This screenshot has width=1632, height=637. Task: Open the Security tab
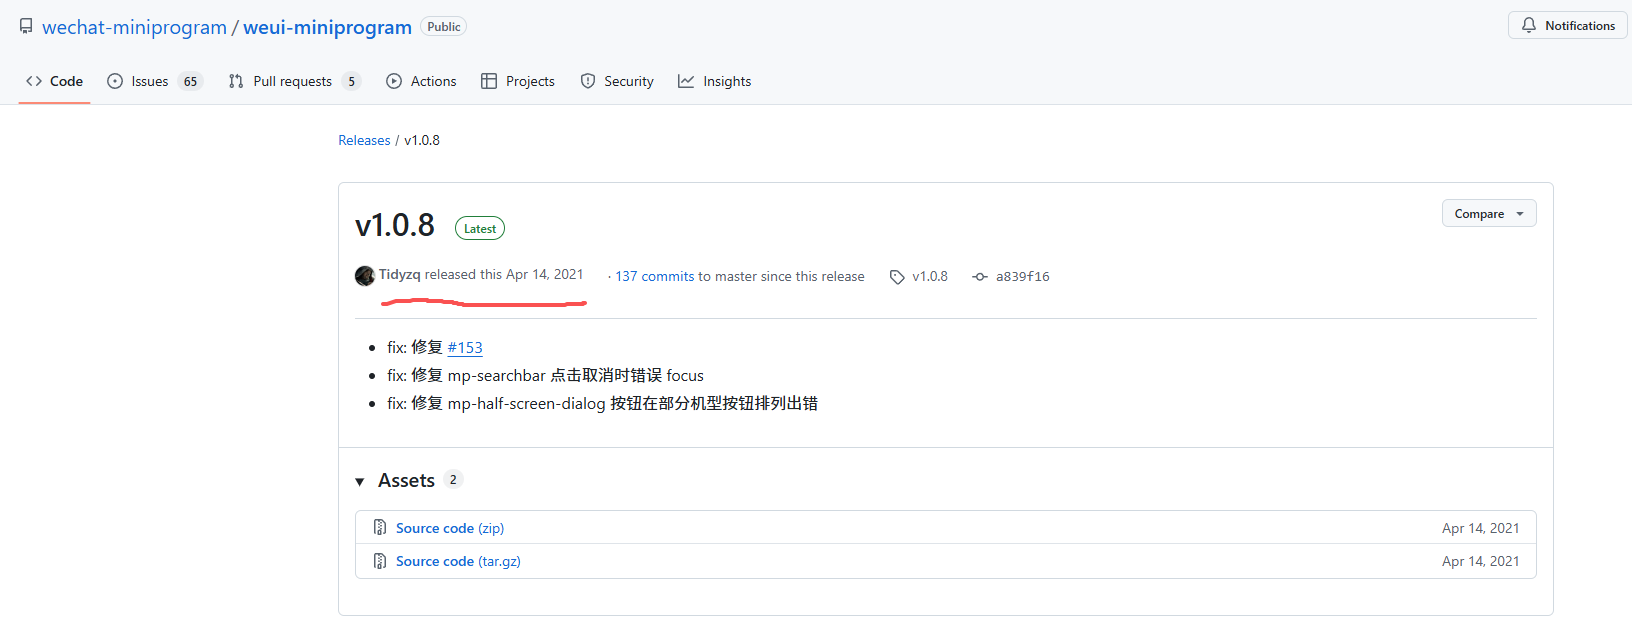[x=617, y=81]
